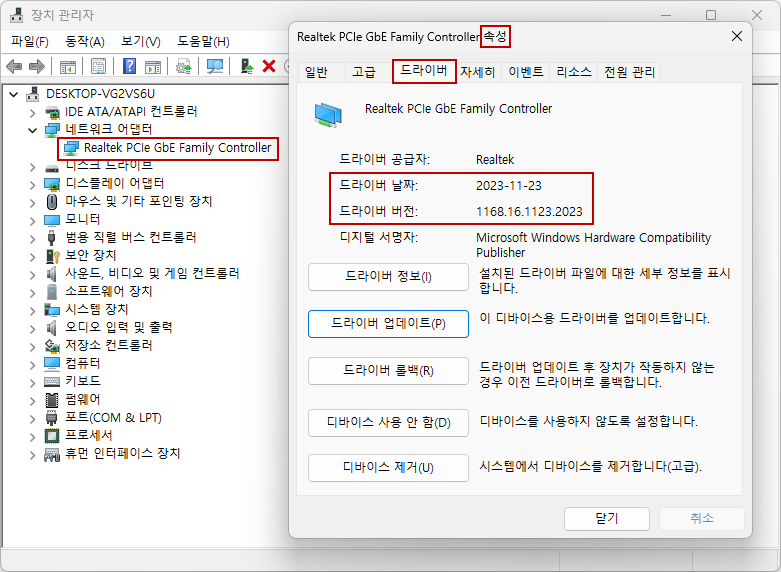Expand the 저장소 컨트롤러 node
This screenshot has height=572, width=781.
tap(32, 346)
